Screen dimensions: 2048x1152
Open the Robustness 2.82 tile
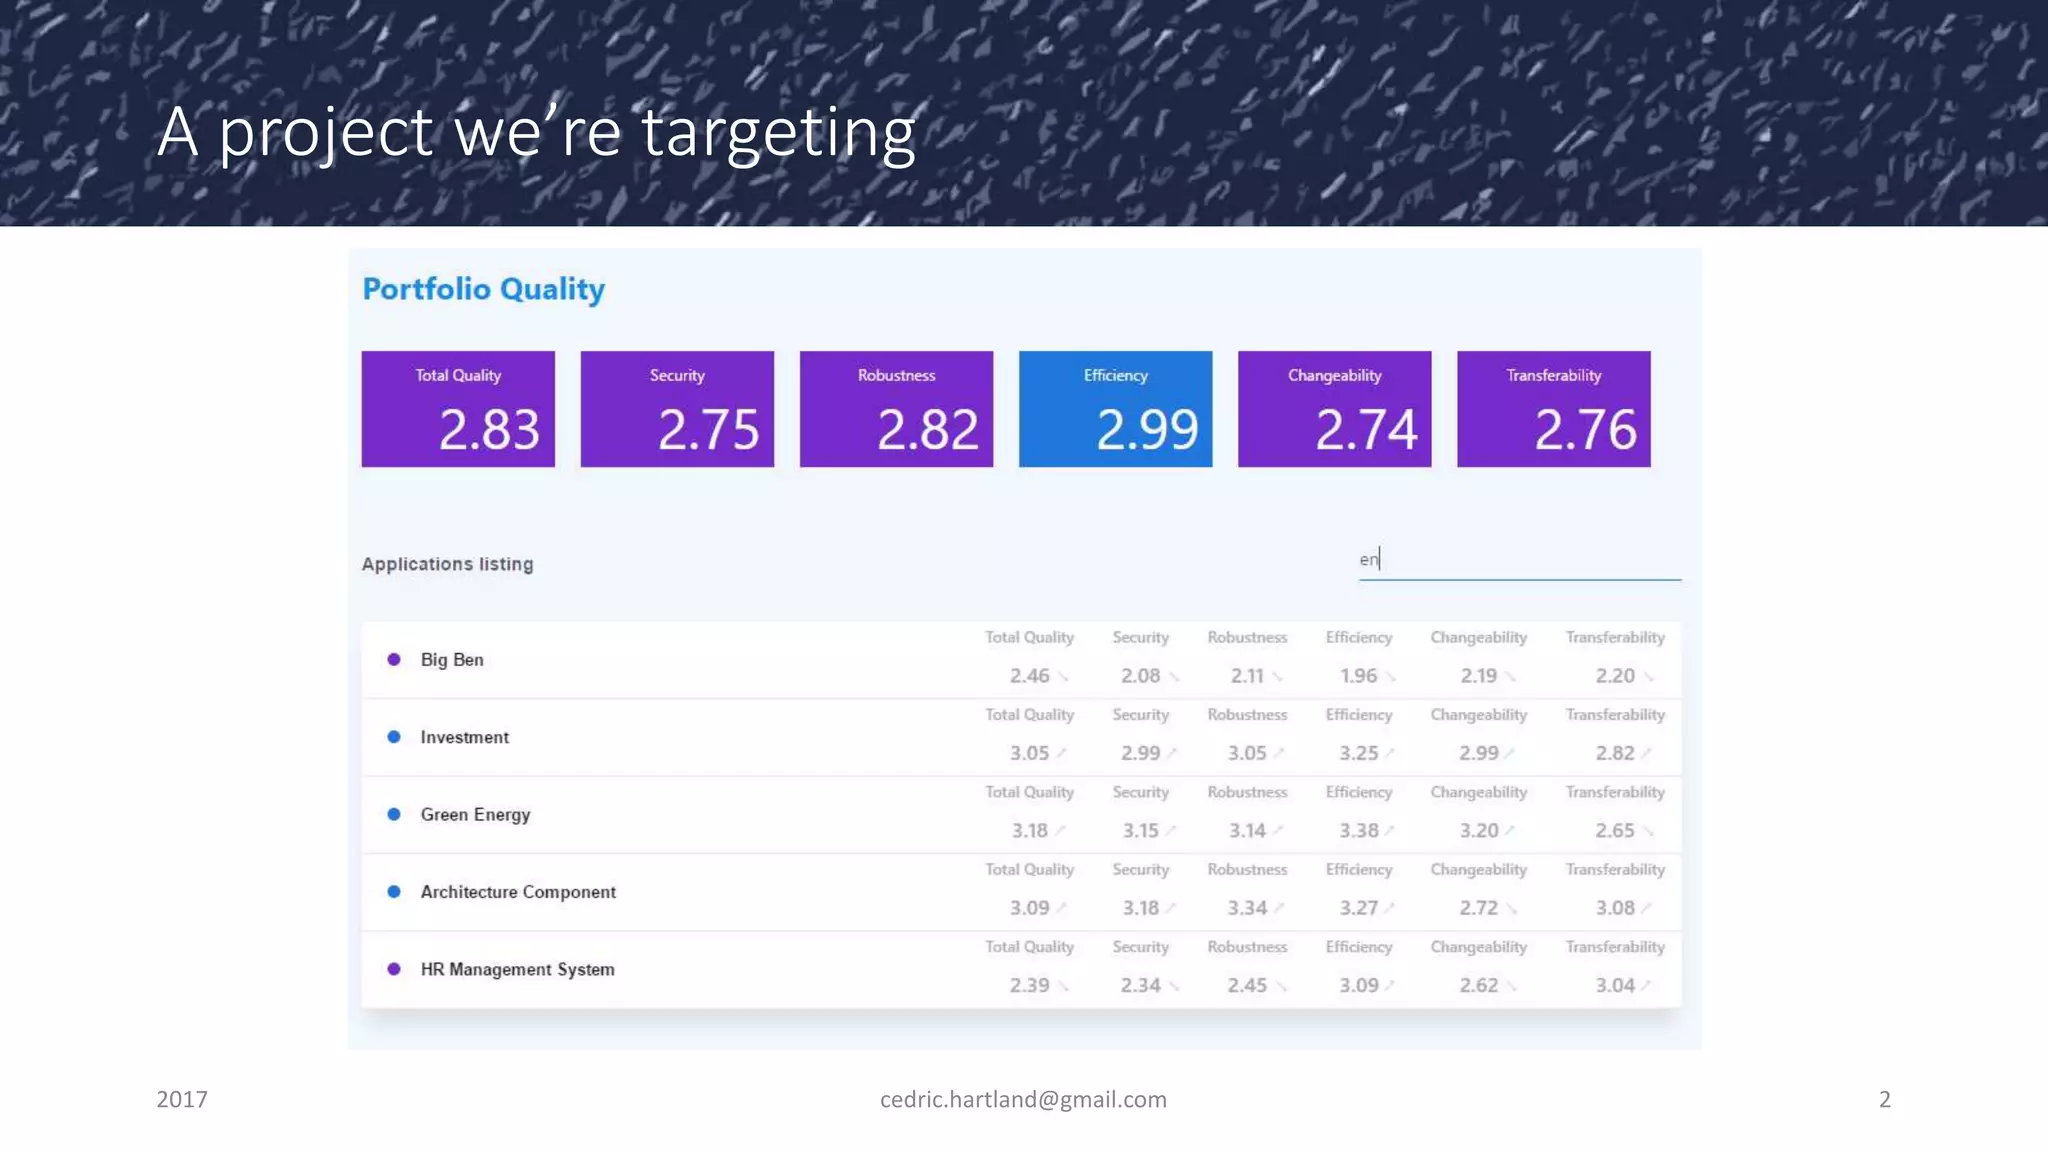896,409
